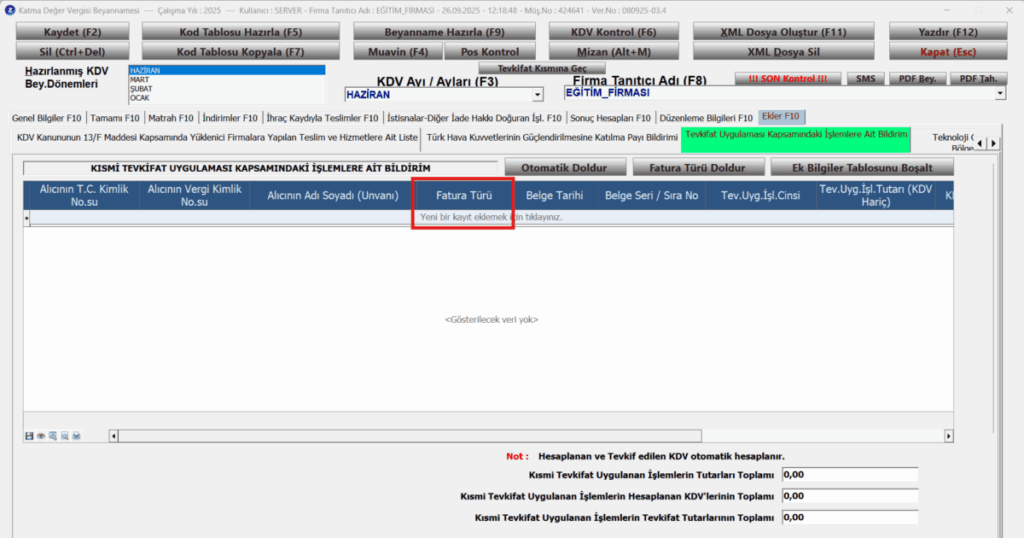This screenshot has width=1024, height=538.
Task: Click Alıcının Adı Soyadı (Unvanı) column header
Action: (332, 195)
